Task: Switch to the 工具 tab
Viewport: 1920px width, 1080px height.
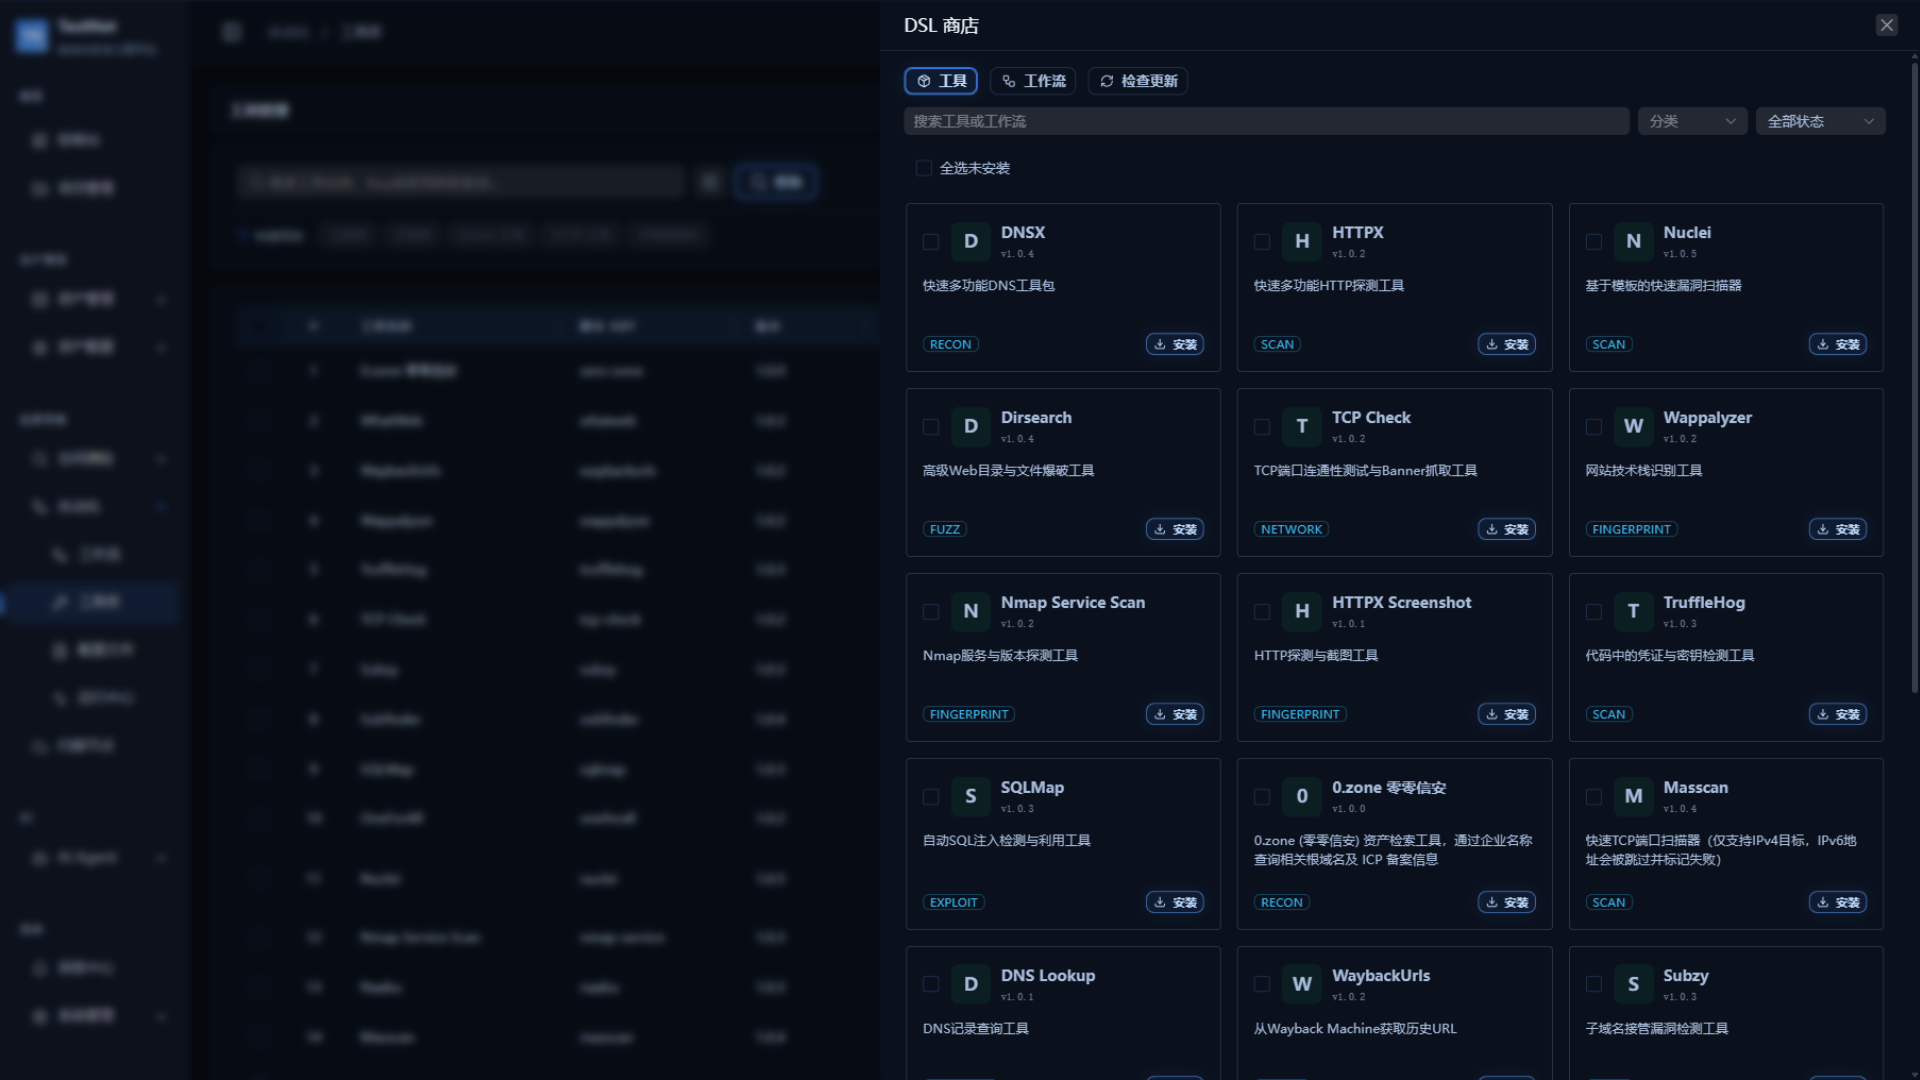Action: click(941, 81)
